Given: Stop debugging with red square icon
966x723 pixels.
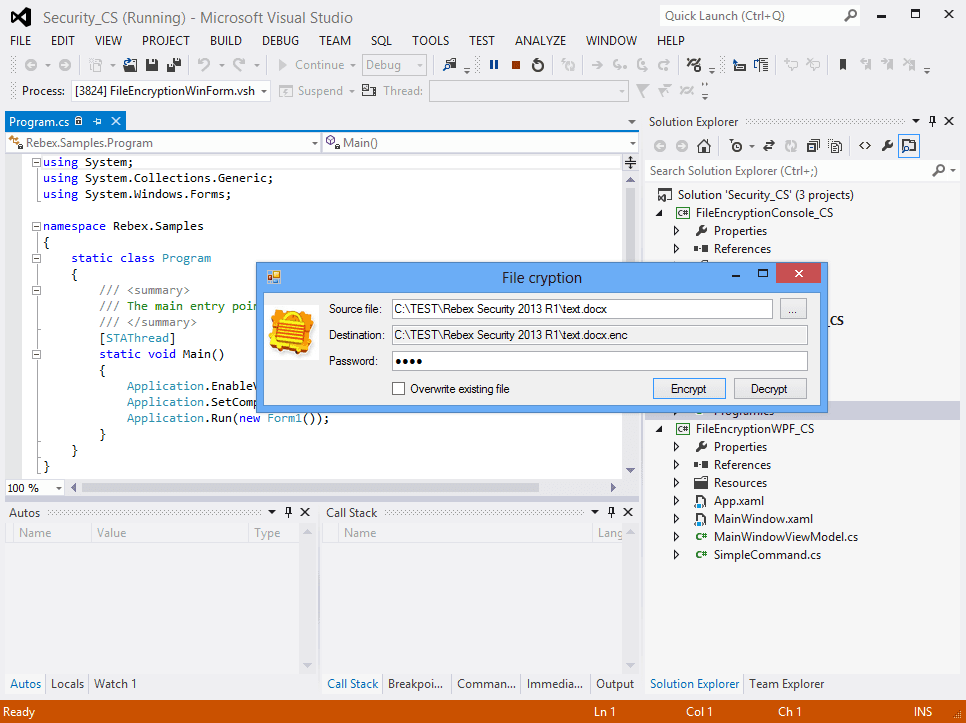Looking at the screenshot, I should [x=516, y=65].
